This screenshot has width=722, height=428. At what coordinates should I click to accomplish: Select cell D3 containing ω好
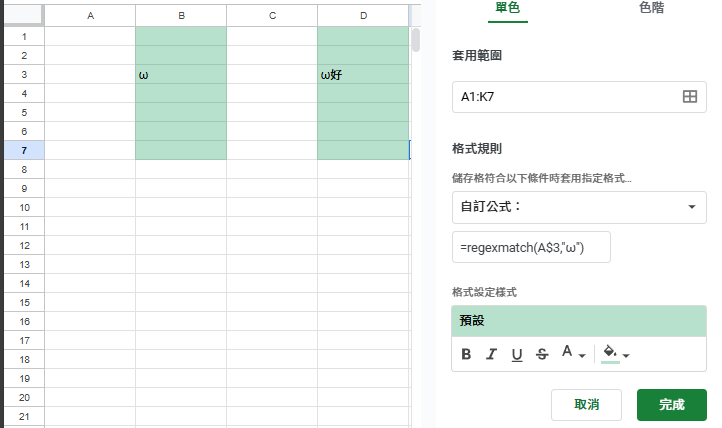(363, 75)
